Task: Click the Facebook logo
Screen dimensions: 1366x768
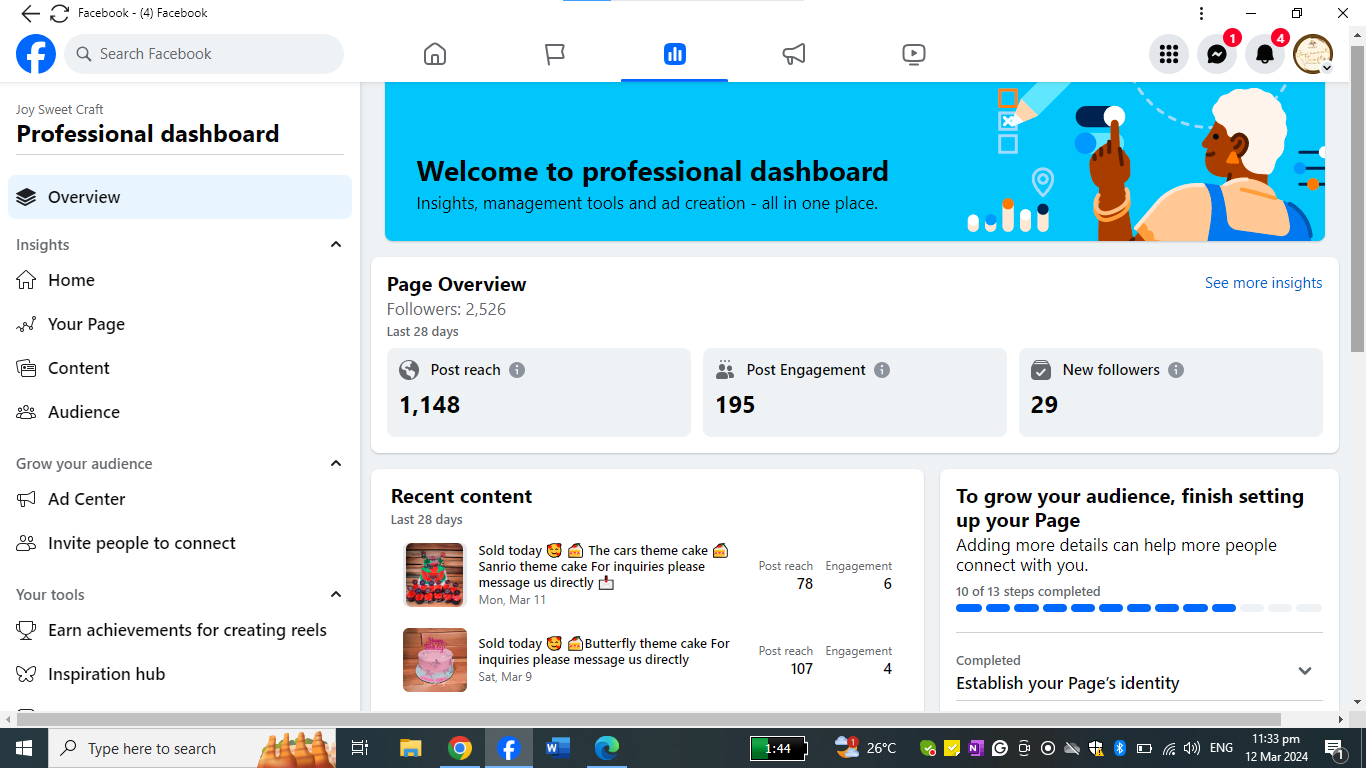Action: [x=36, y=54]
